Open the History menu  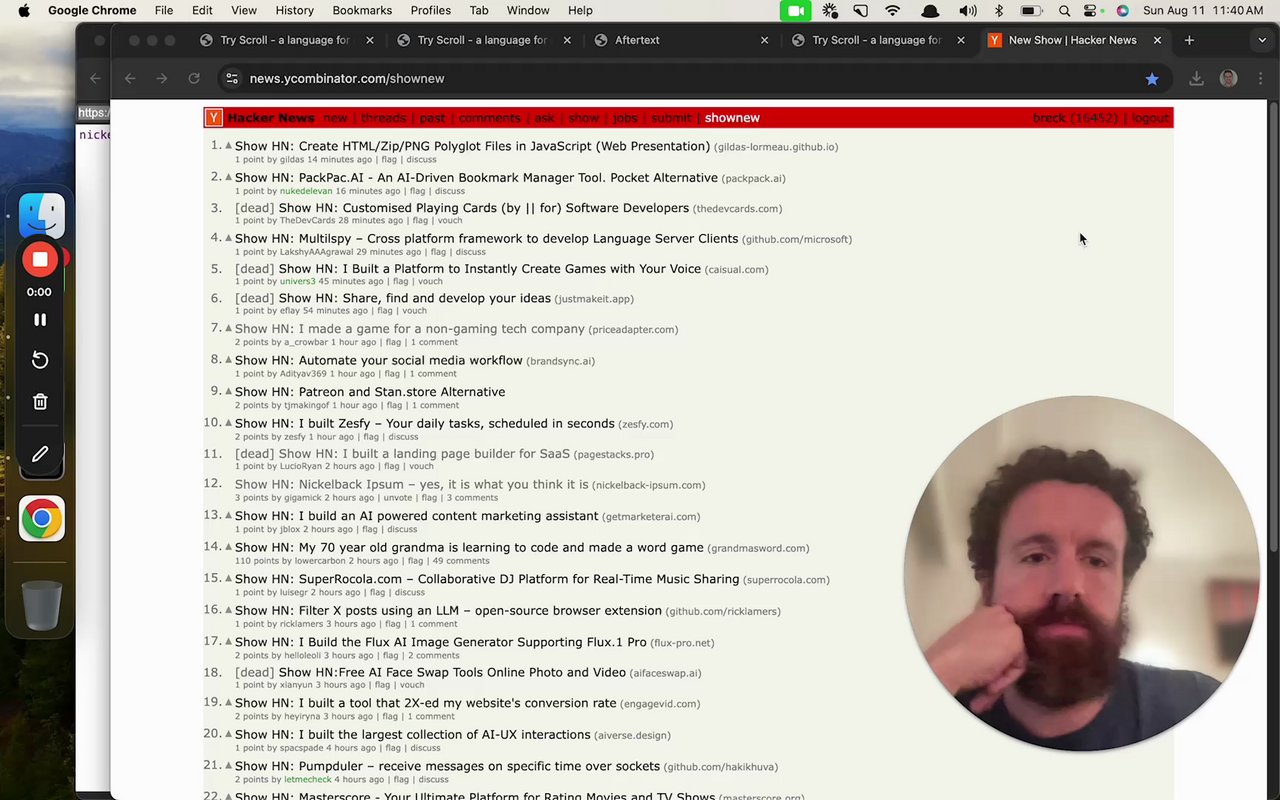tap(294, 10)
